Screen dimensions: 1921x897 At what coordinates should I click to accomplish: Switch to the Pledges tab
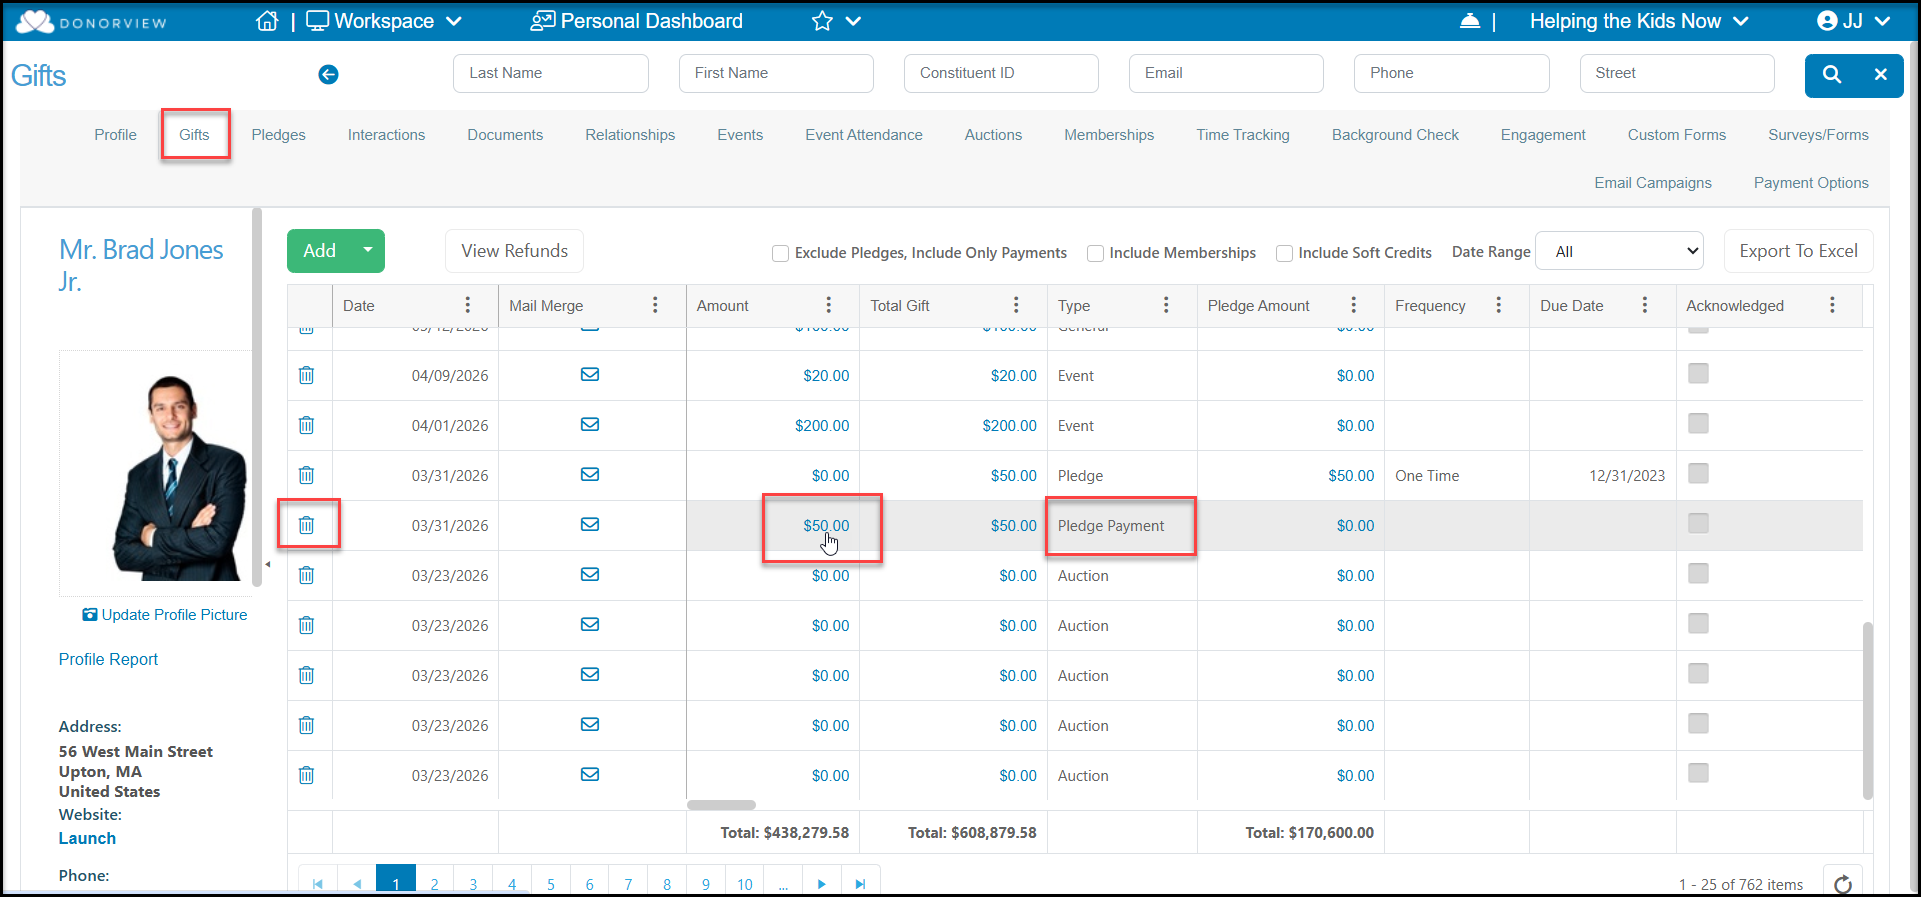(x=278, y=135)
